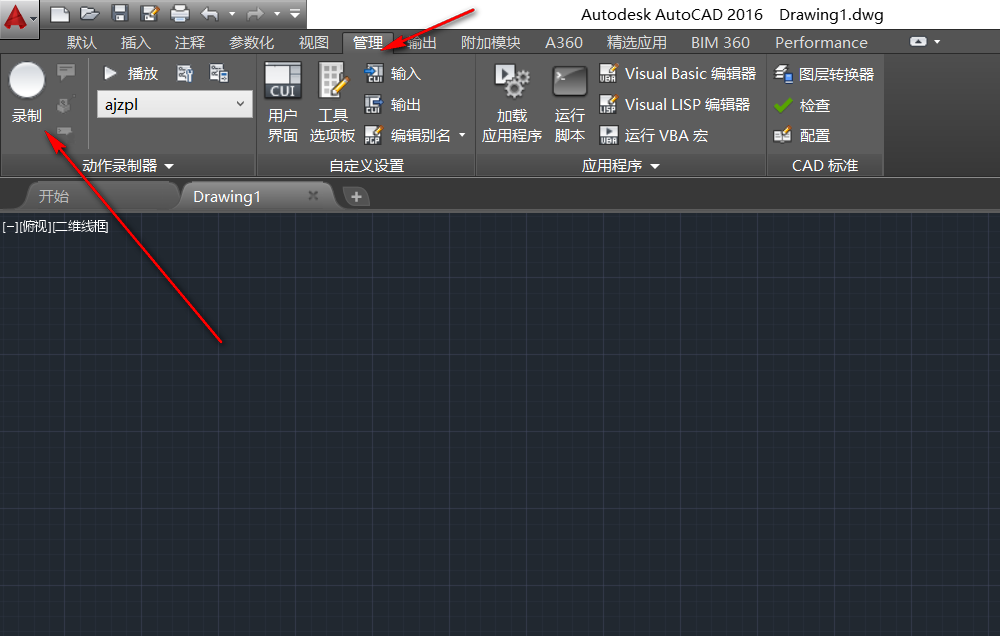The height and width of the screenshot is (636, 1000).
Task: Open the [-] viewport controls menu
Action: point(10,226)
